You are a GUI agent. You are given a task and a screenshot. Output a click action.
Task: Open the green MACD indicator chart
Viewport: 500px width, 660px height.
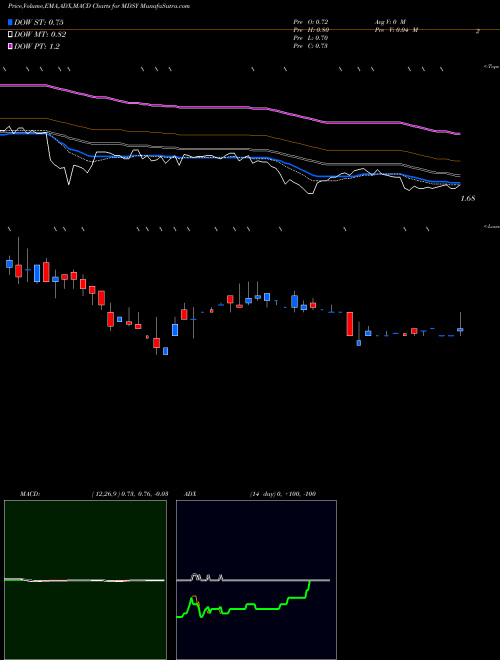tap(85, 580)
